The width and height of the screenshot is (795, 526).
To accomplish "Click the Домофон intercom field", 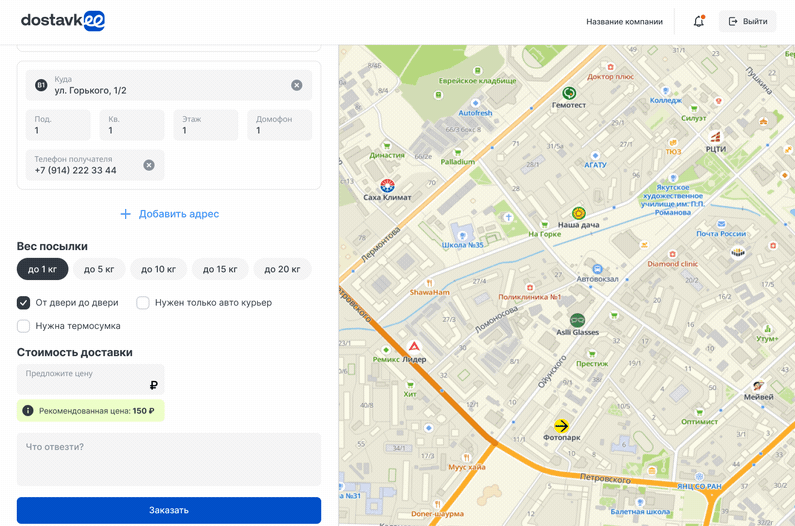I will click(279, 125).
